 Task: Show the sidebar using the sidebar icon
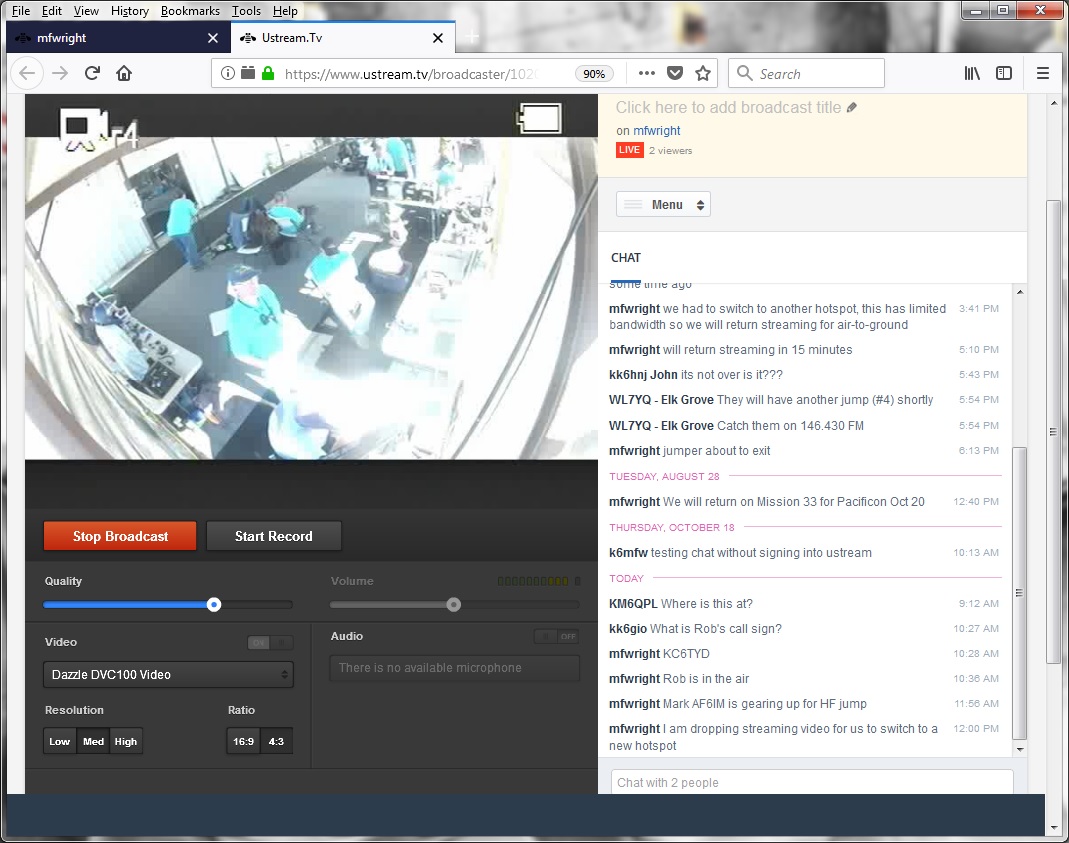(1004, 73)
